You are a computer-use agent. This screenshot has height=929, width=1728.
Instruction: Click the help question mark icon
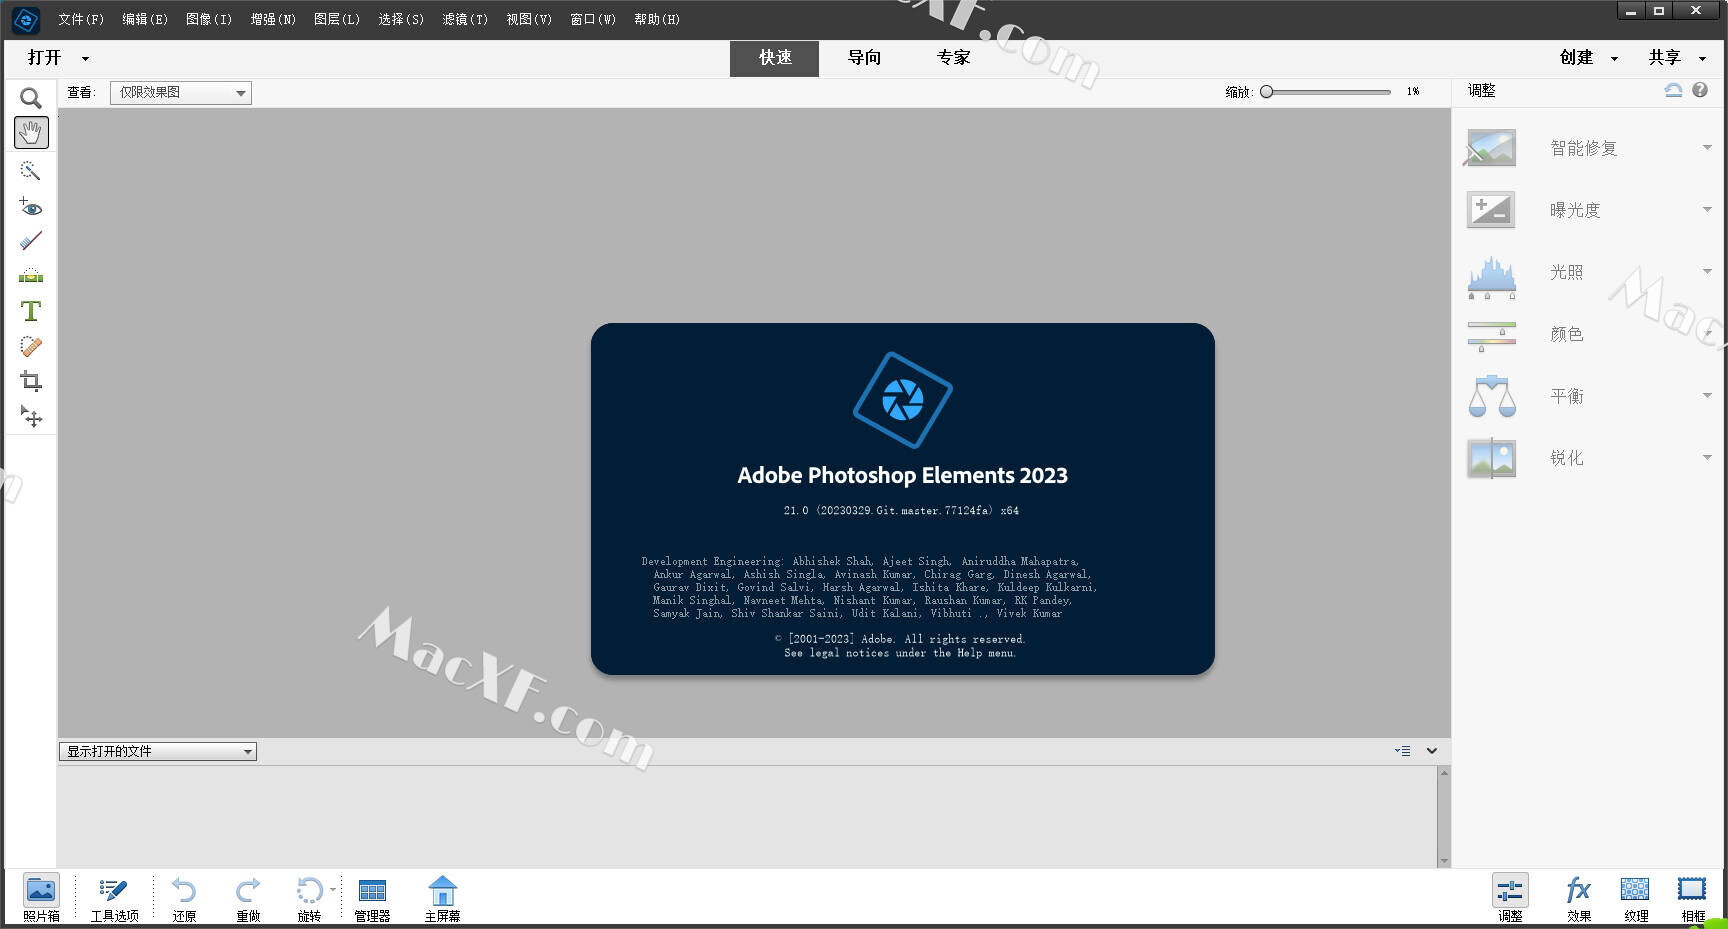point(1700,90)
